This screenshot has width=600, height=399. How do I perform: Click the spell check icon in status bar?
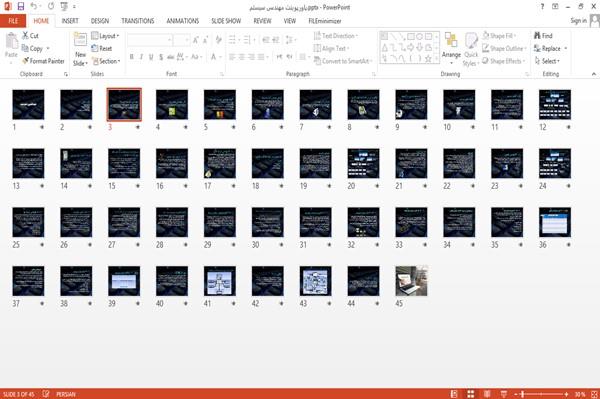(46, 394)
